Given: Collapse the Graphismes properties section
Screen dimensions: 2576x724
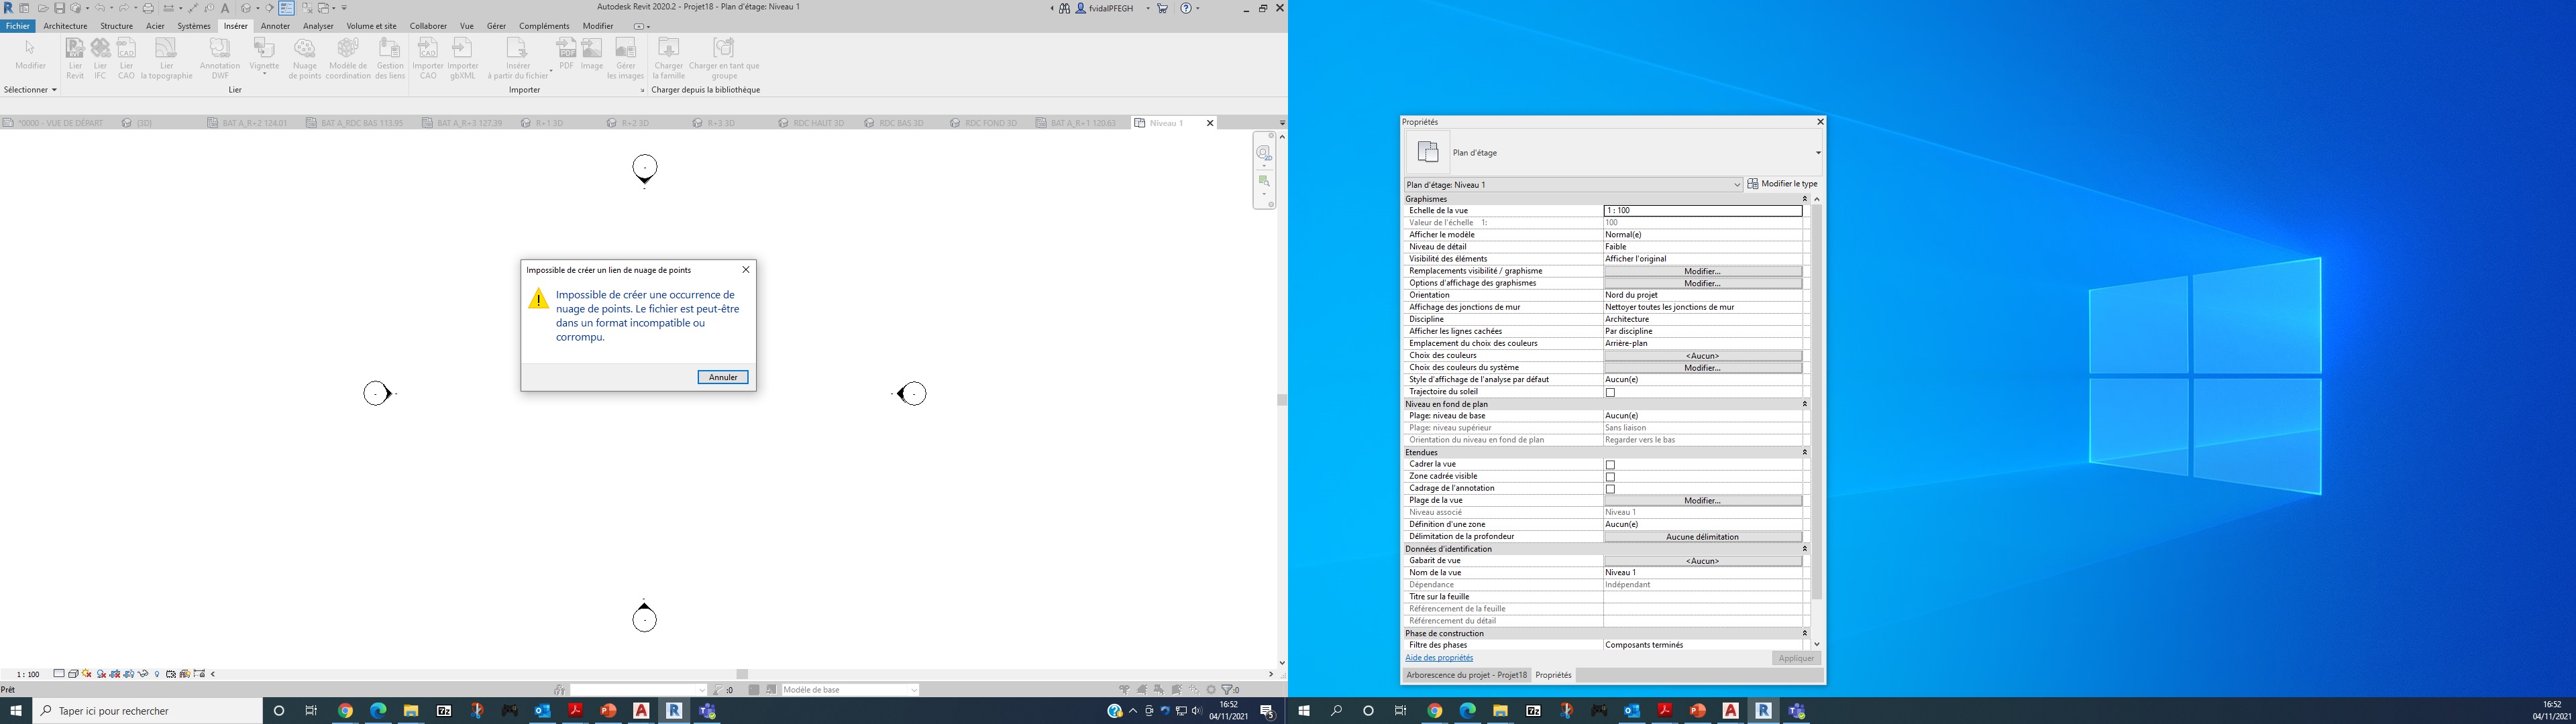Looking at the screenshot, I should pos(1804,199).
